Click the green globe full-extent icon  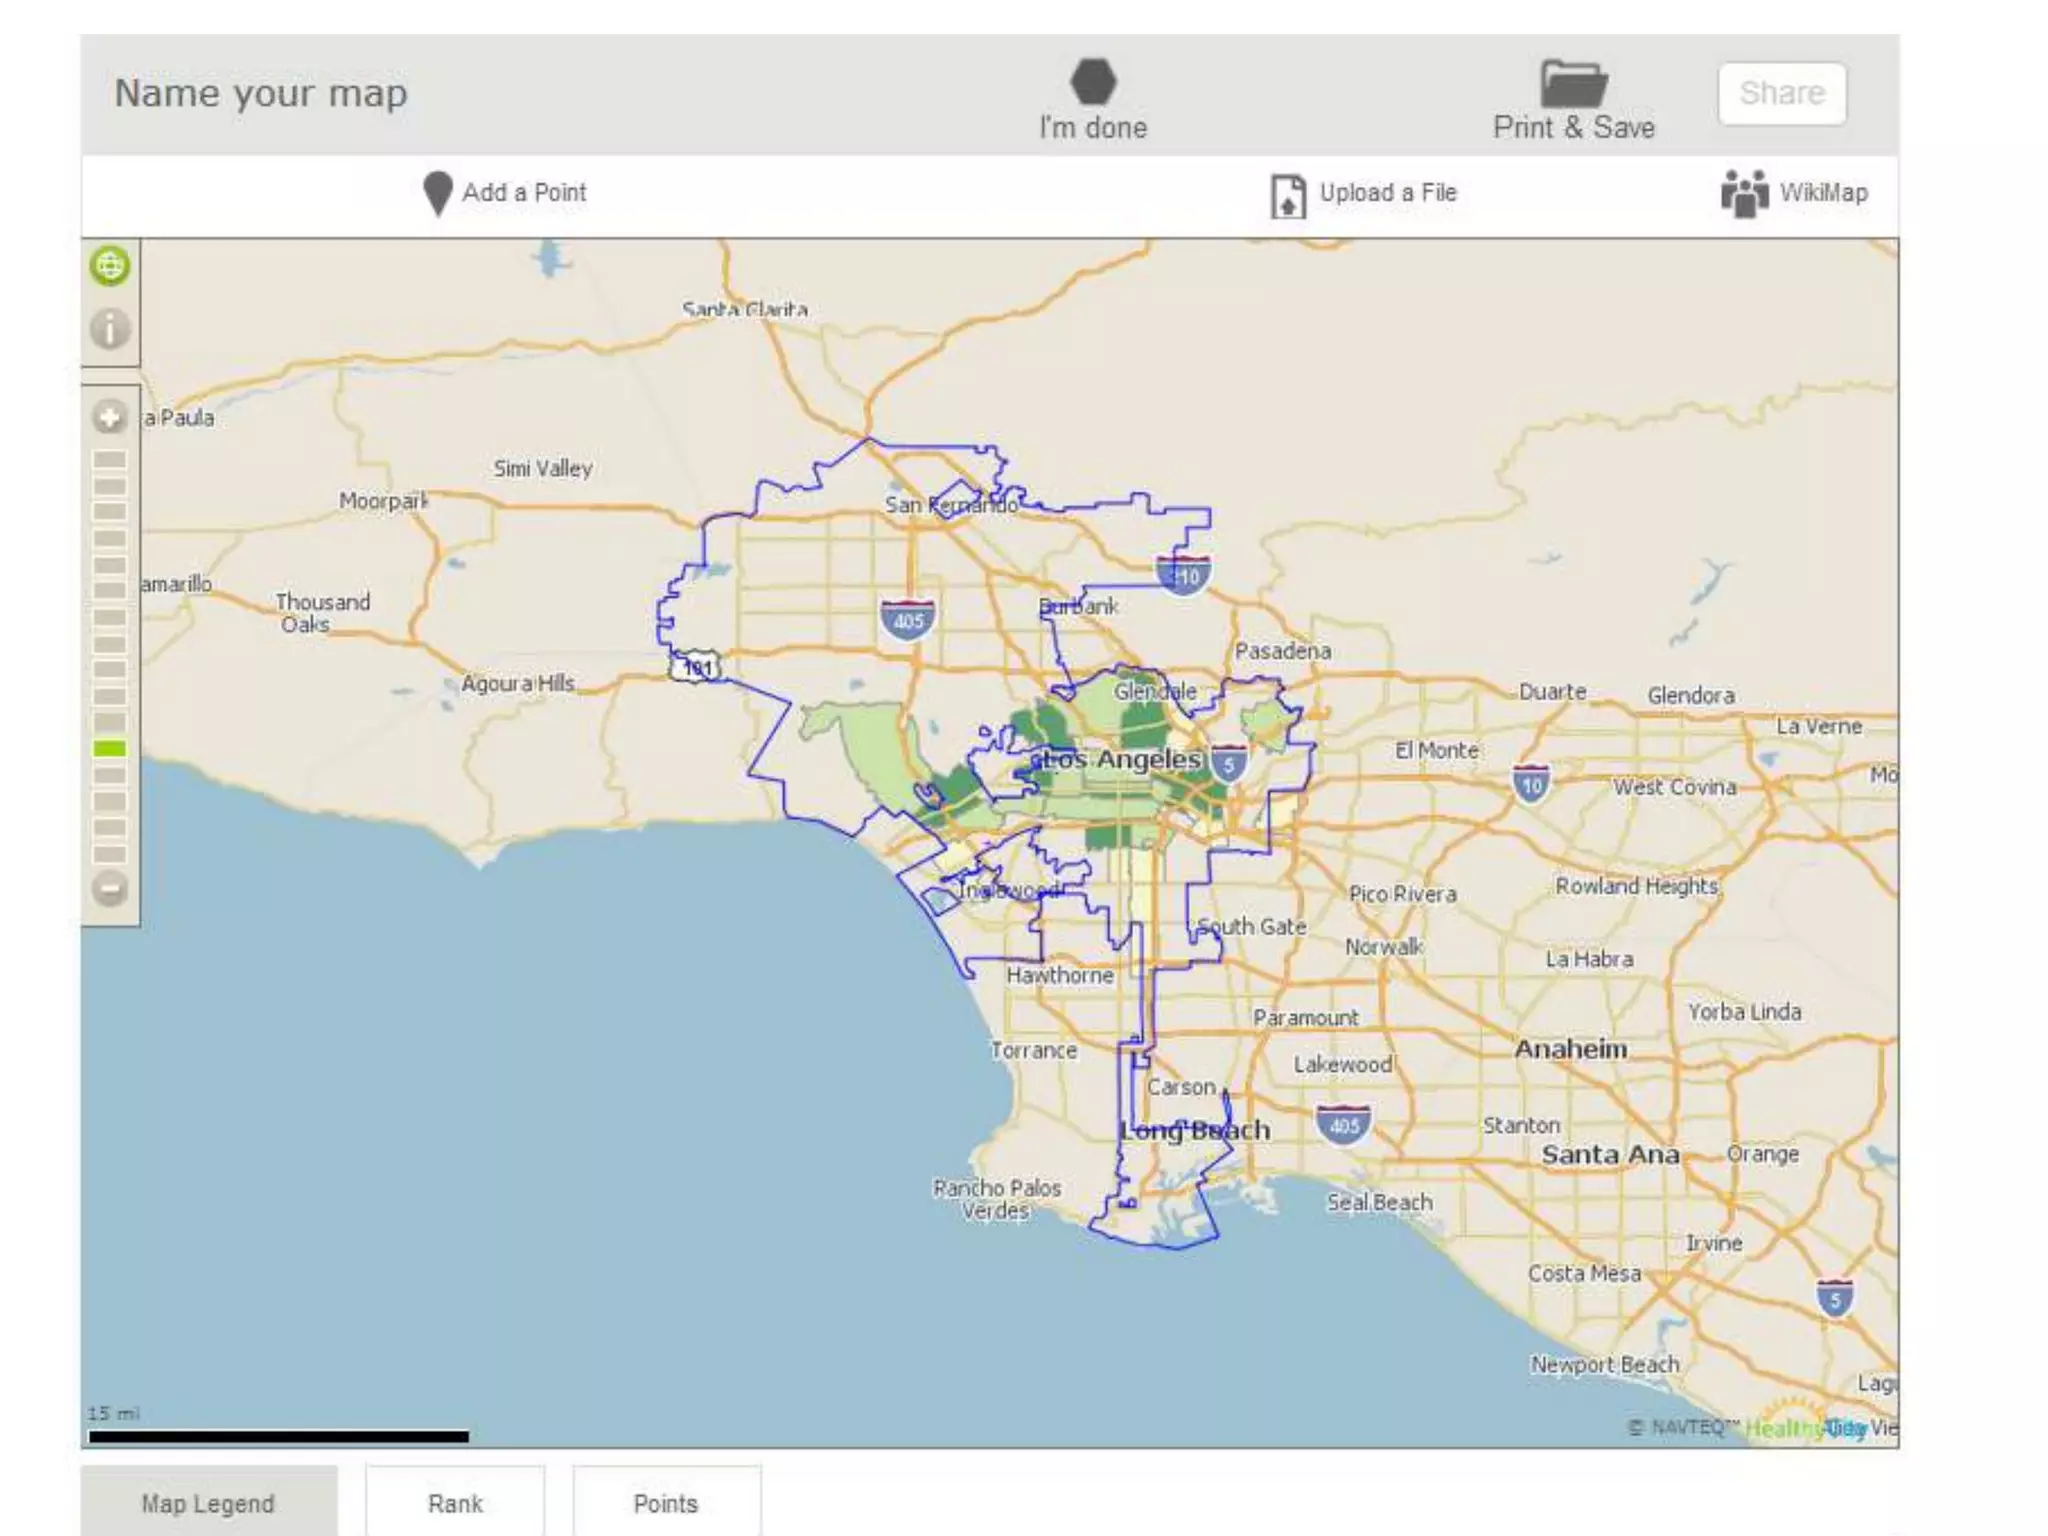tap(110, 266)
